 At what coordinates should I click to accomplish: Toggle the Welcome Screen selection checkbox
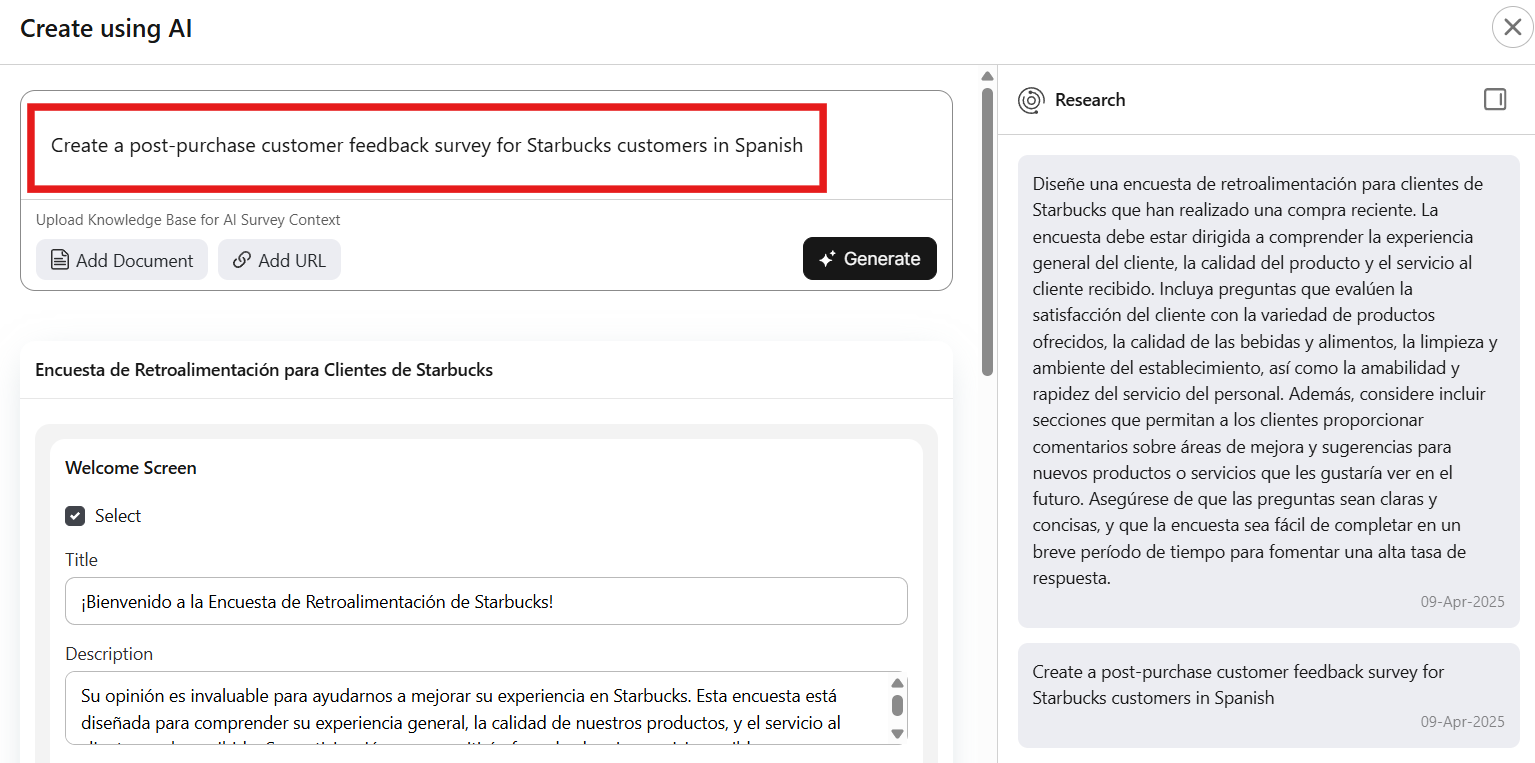coord(75,515)
